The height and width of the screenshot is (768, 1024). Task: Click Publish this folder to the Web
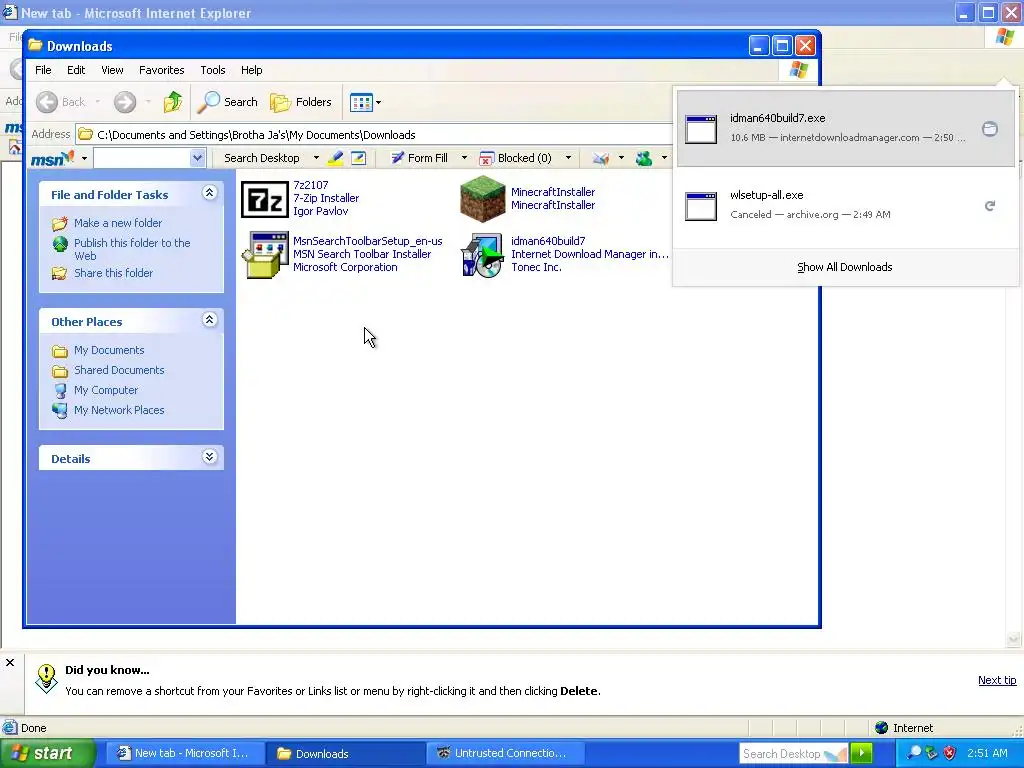[132, 249]
